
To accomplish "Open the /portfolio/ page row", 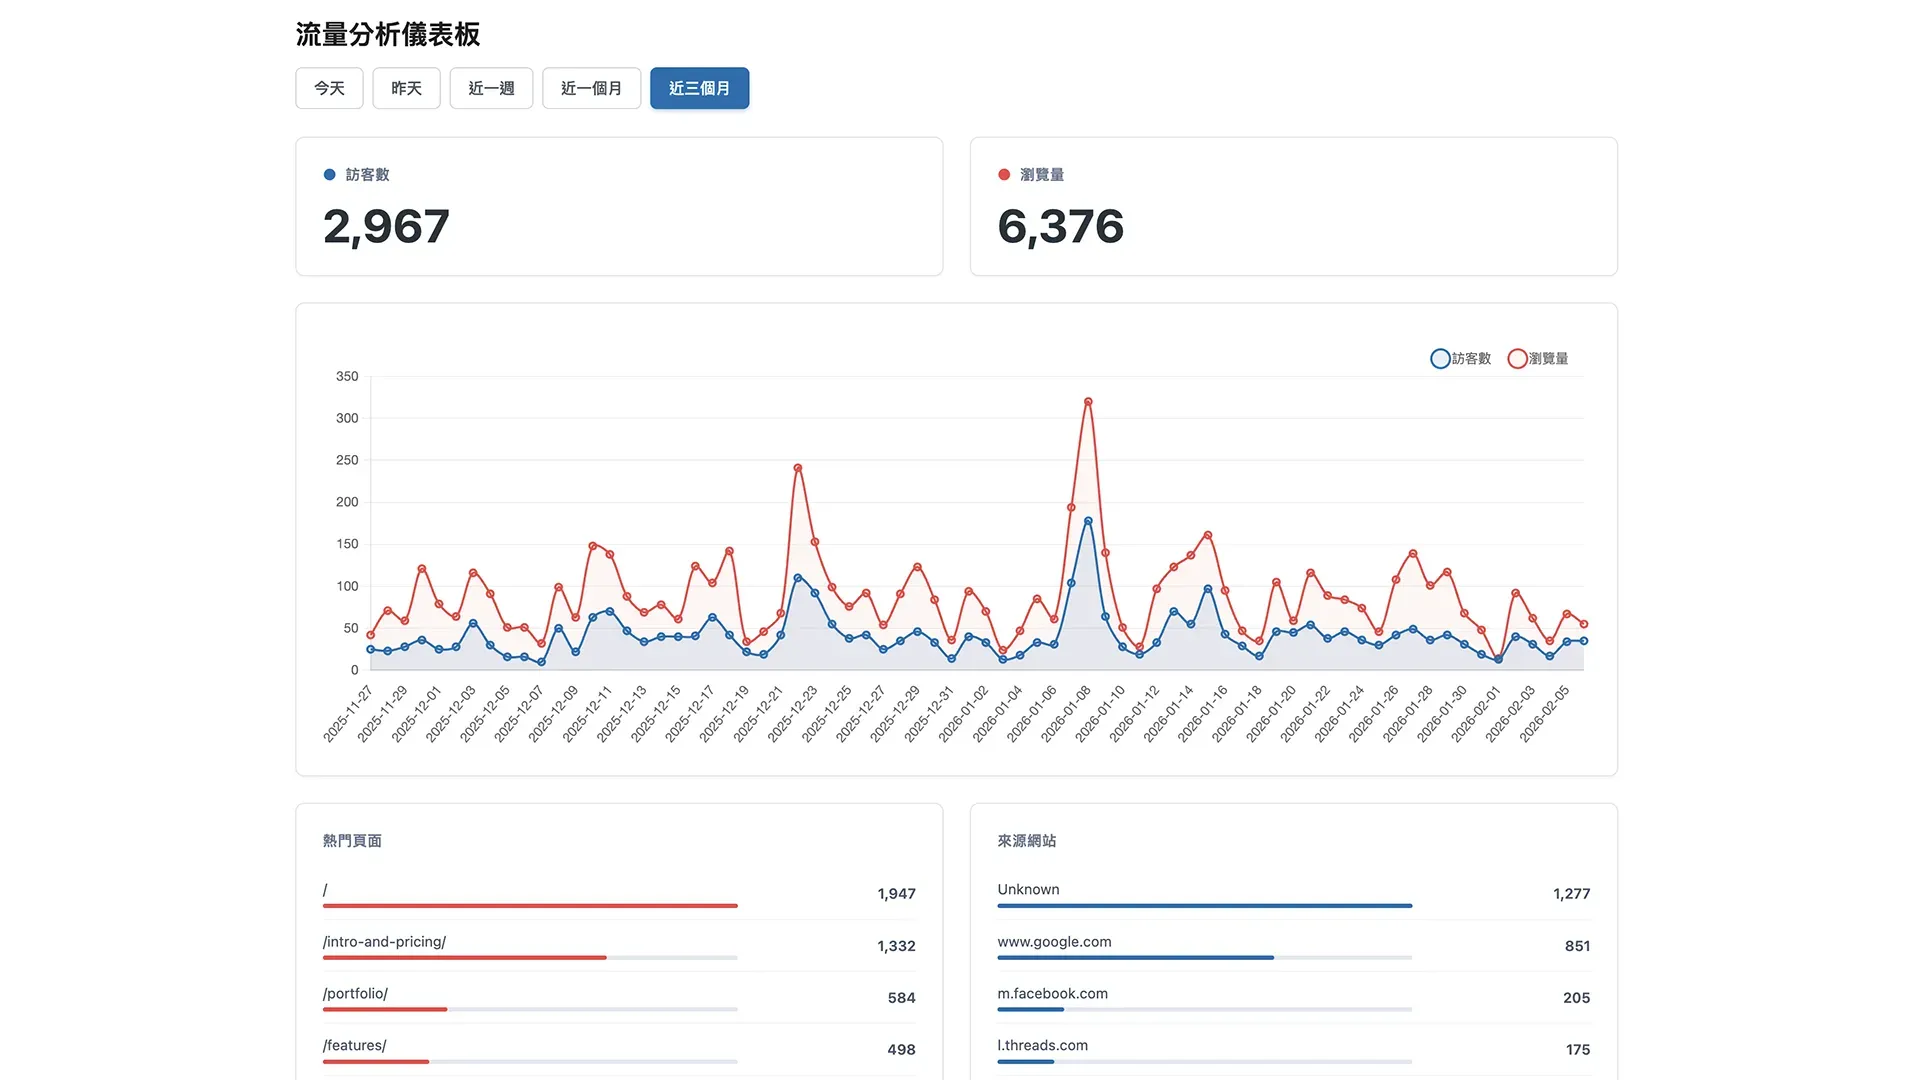I will 355,994.
